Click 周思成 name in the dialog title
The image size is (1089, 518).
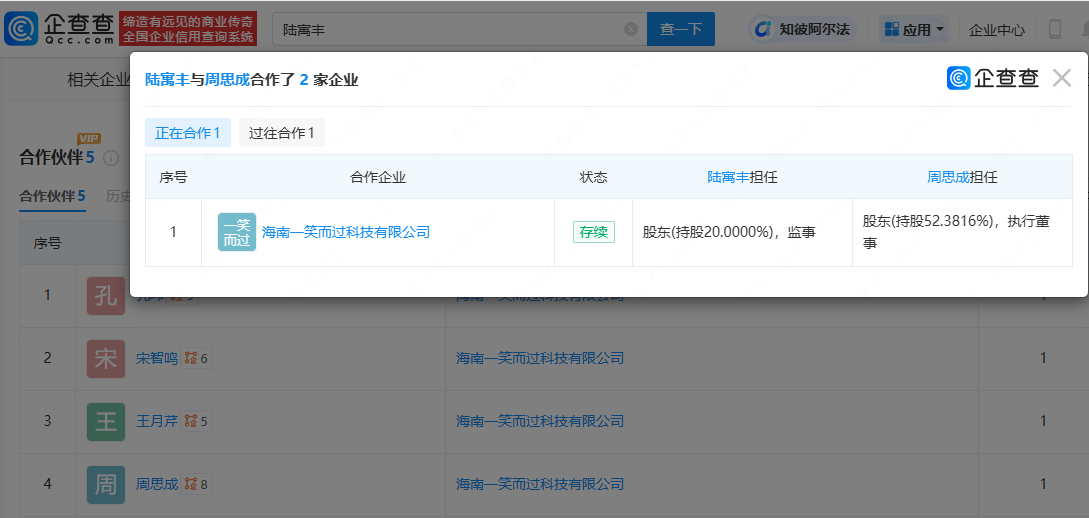click(x=227, y=80)
